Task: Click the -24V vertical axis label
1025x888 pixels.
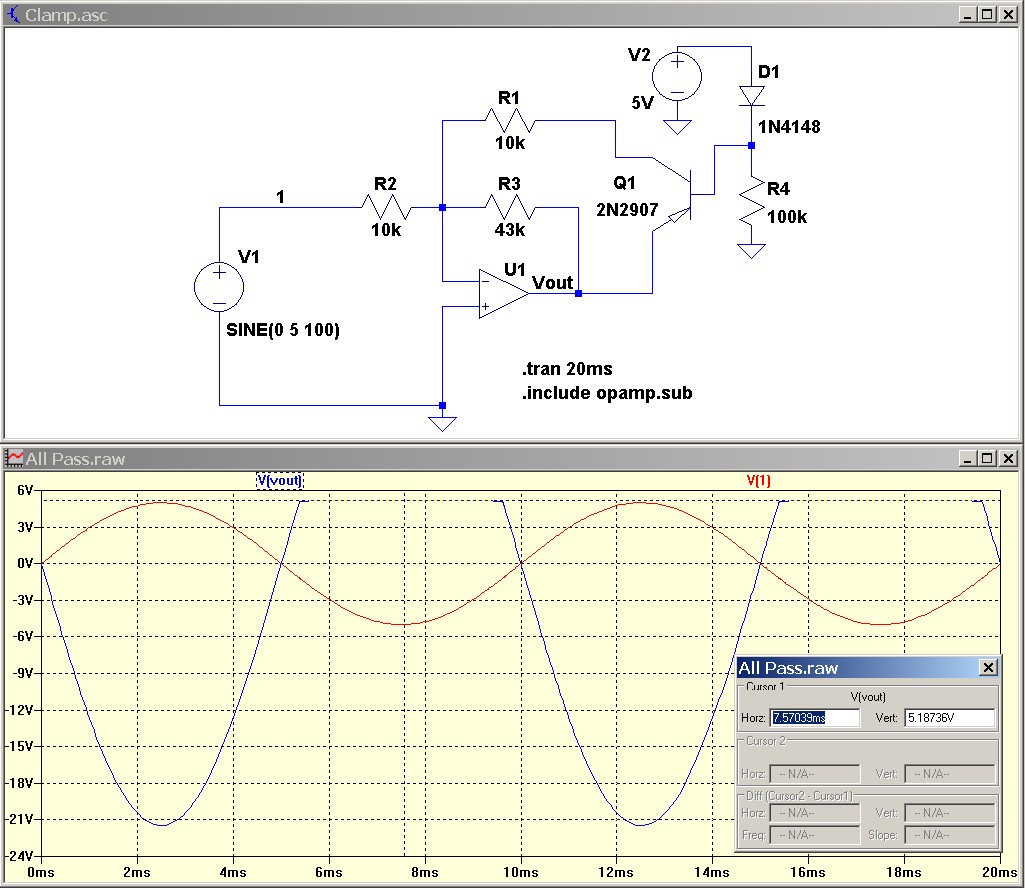Action: pos(20,855)
